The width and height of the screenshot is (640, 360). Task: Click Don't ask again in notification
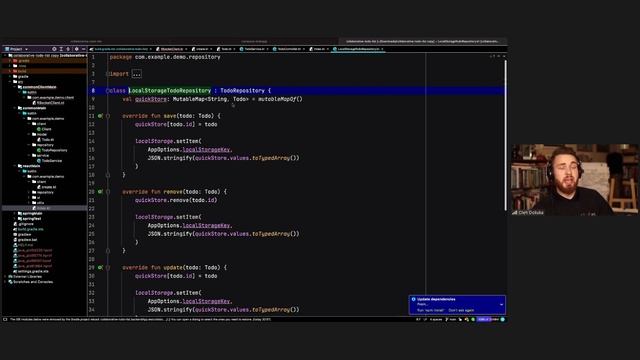tap(461, 310)
